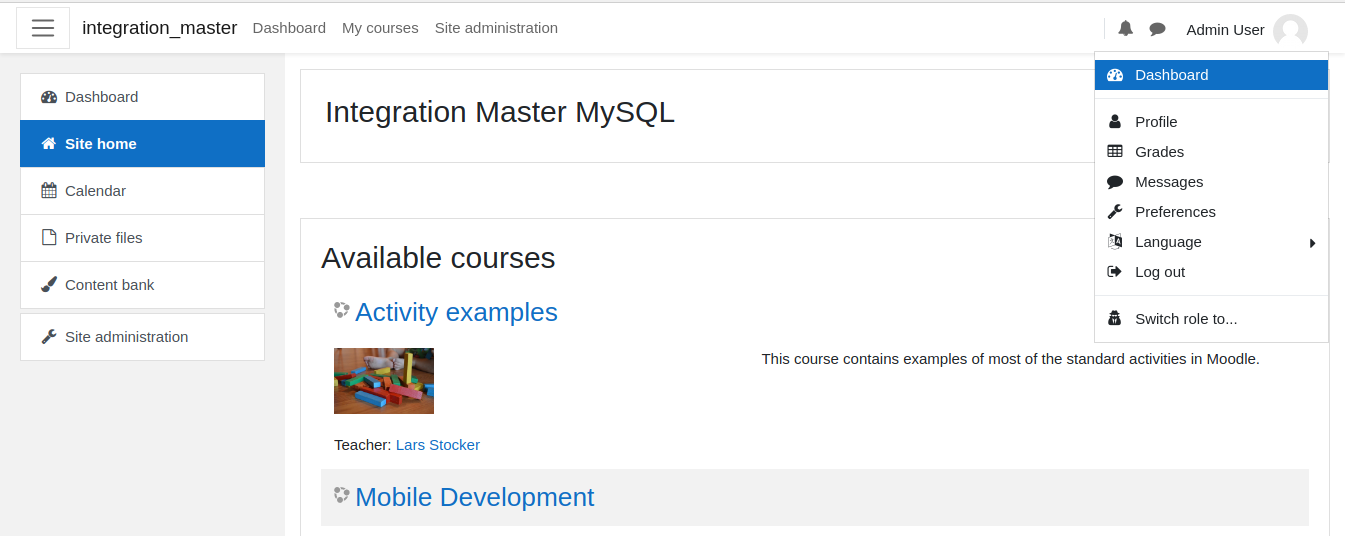Image resolution: width=1345 pixels, height=536 pixels.
Task: Open the Mobile Development course link
Action: click(474, 497)
